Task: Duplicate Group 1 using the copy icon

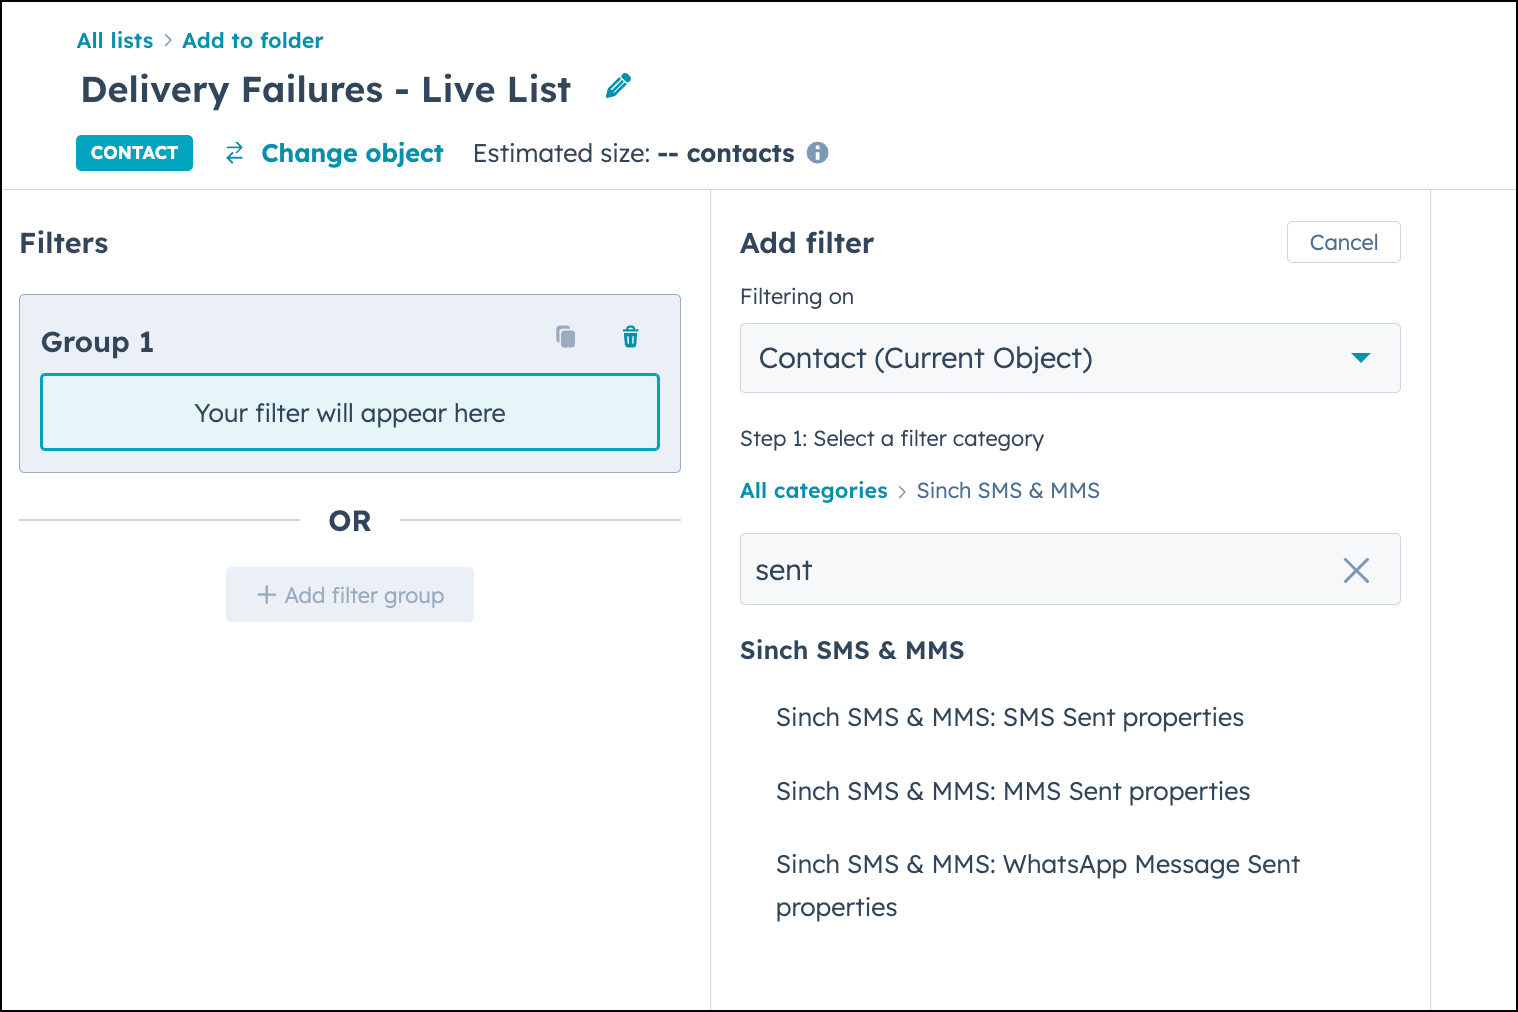Action: (565, 337)
